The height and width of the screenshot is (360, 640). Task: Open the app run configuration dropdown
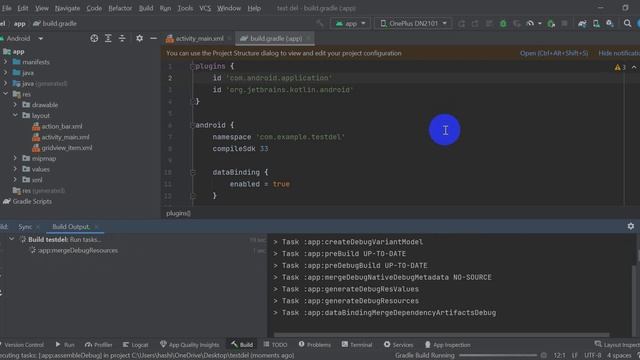[350, 24]
